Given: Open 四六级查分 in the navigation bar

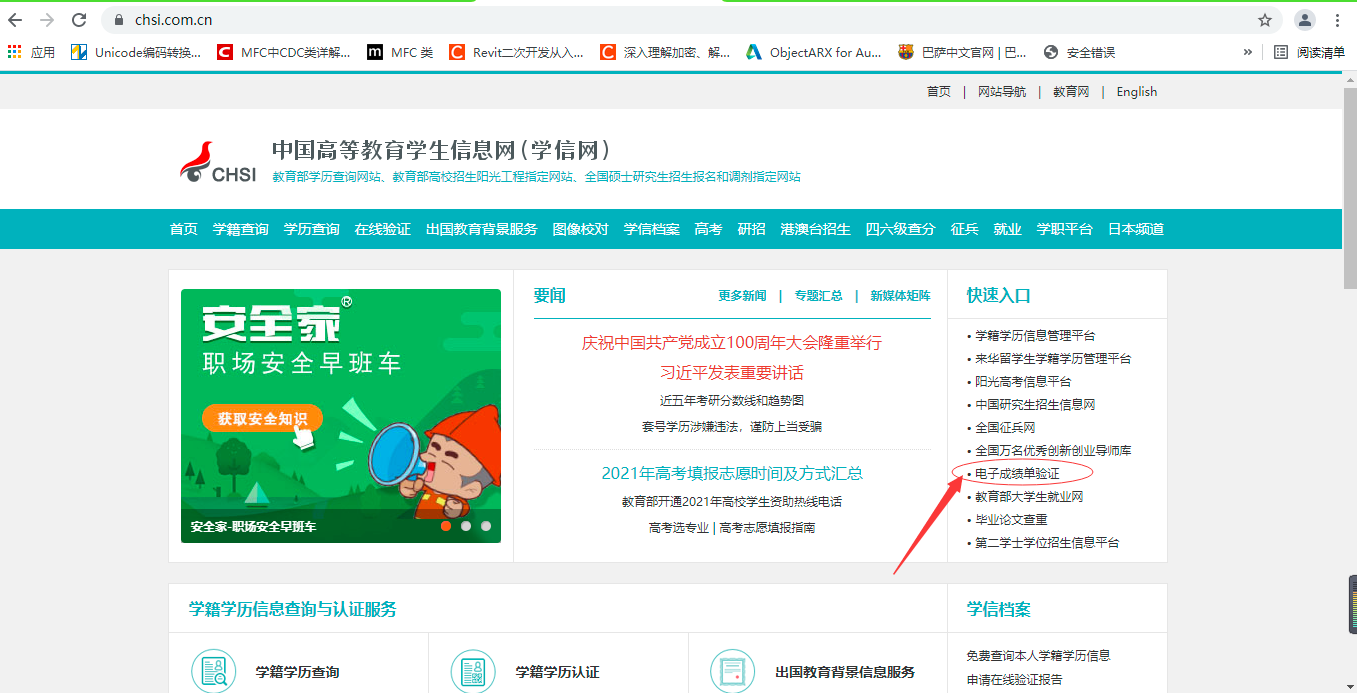Looking at the screenshot, I should tap(900, 229).
